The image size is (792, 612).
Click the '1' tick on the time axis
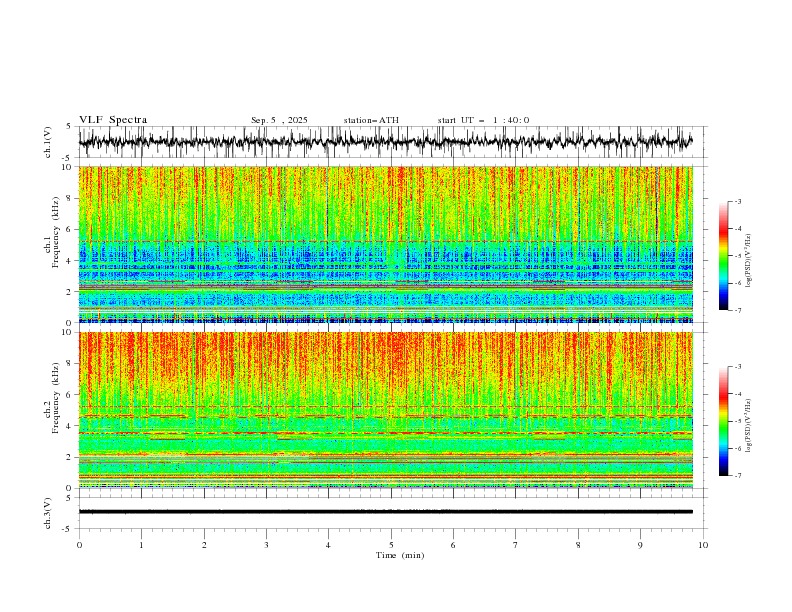(141, 545)
